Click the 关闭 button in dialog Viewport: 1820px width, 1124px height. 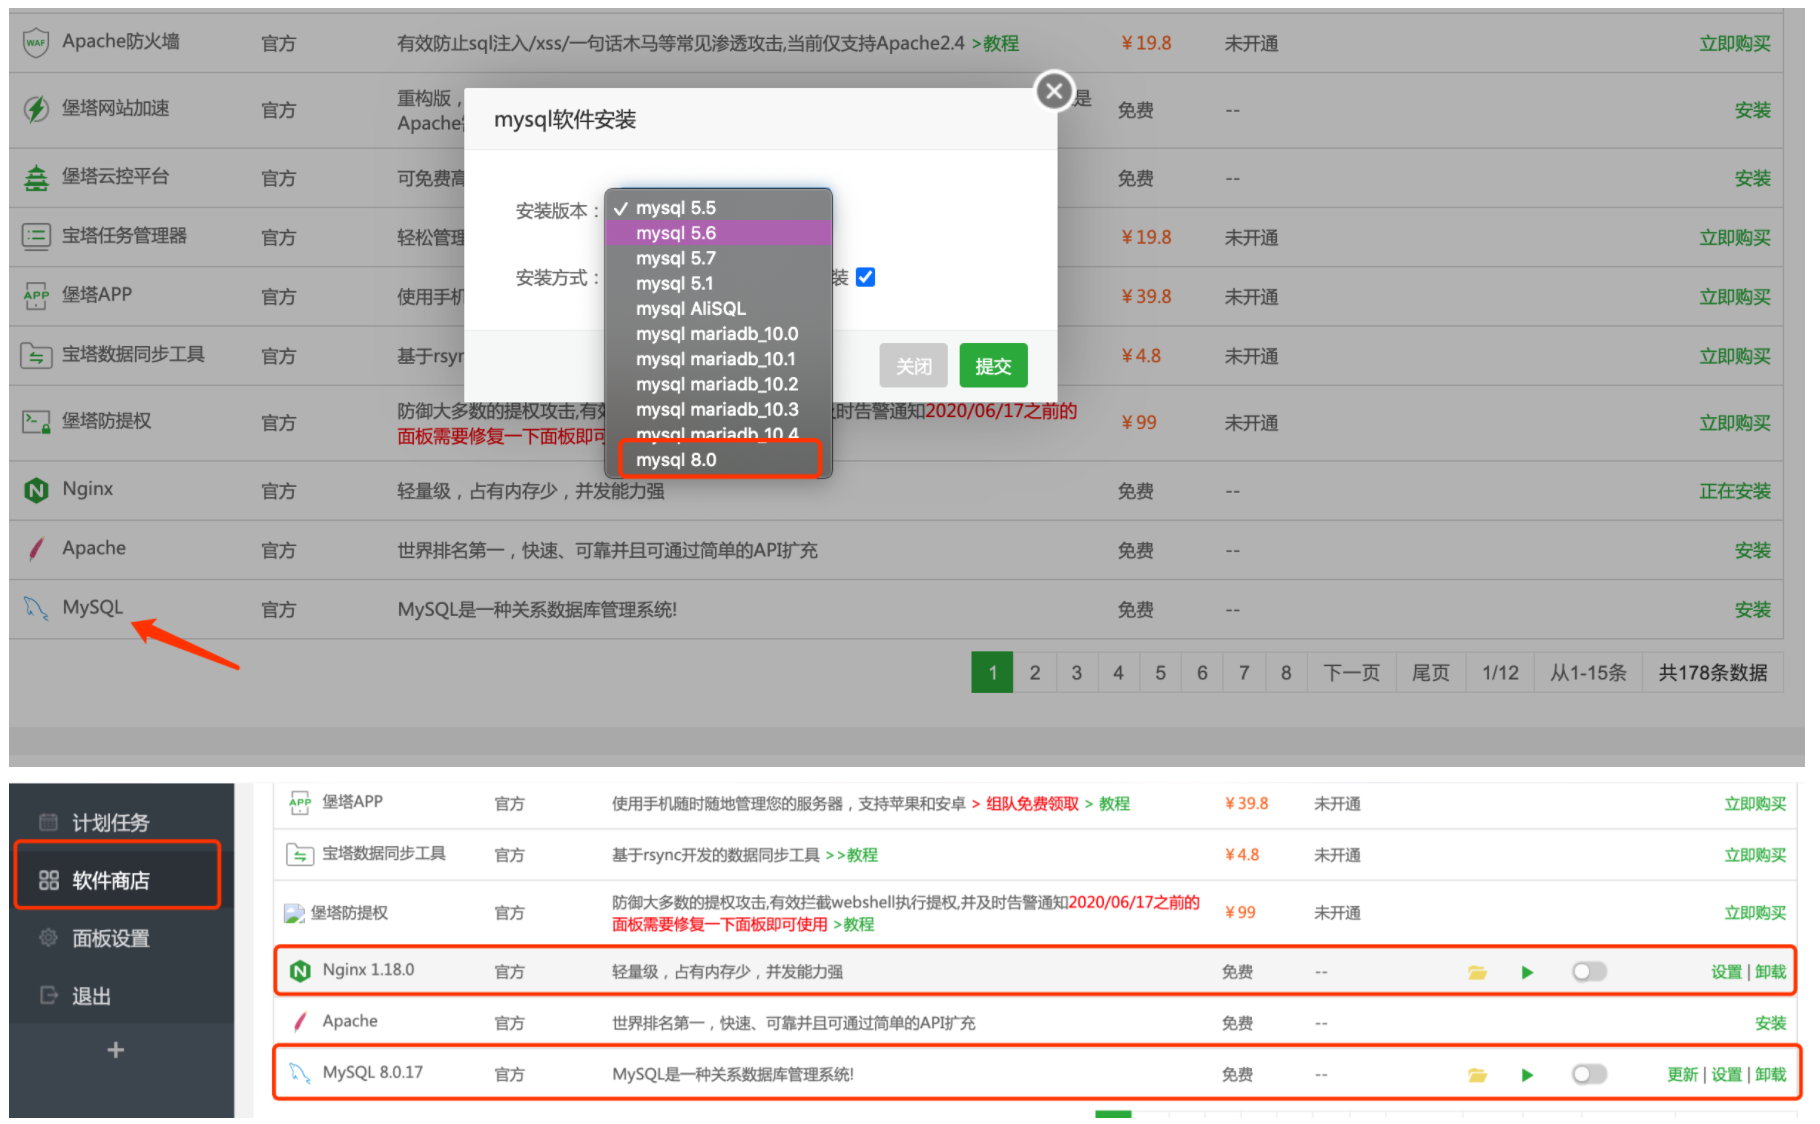click(x=913, y=366)
